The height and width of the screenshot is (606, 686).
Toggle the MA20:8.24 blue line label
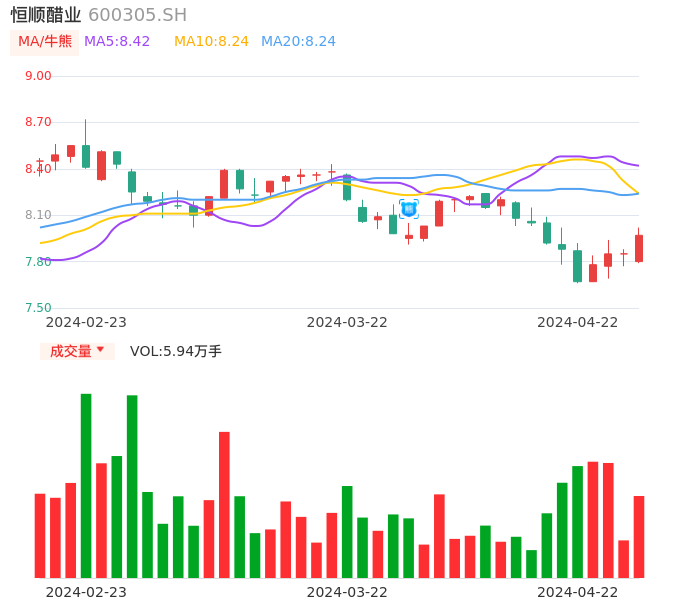(x=298, y=42)
